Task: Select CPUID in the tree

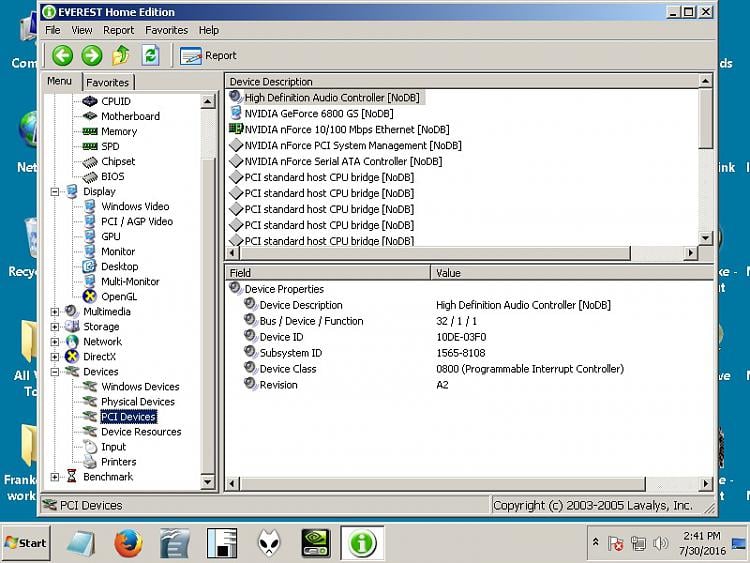Action: coord(116,101)
